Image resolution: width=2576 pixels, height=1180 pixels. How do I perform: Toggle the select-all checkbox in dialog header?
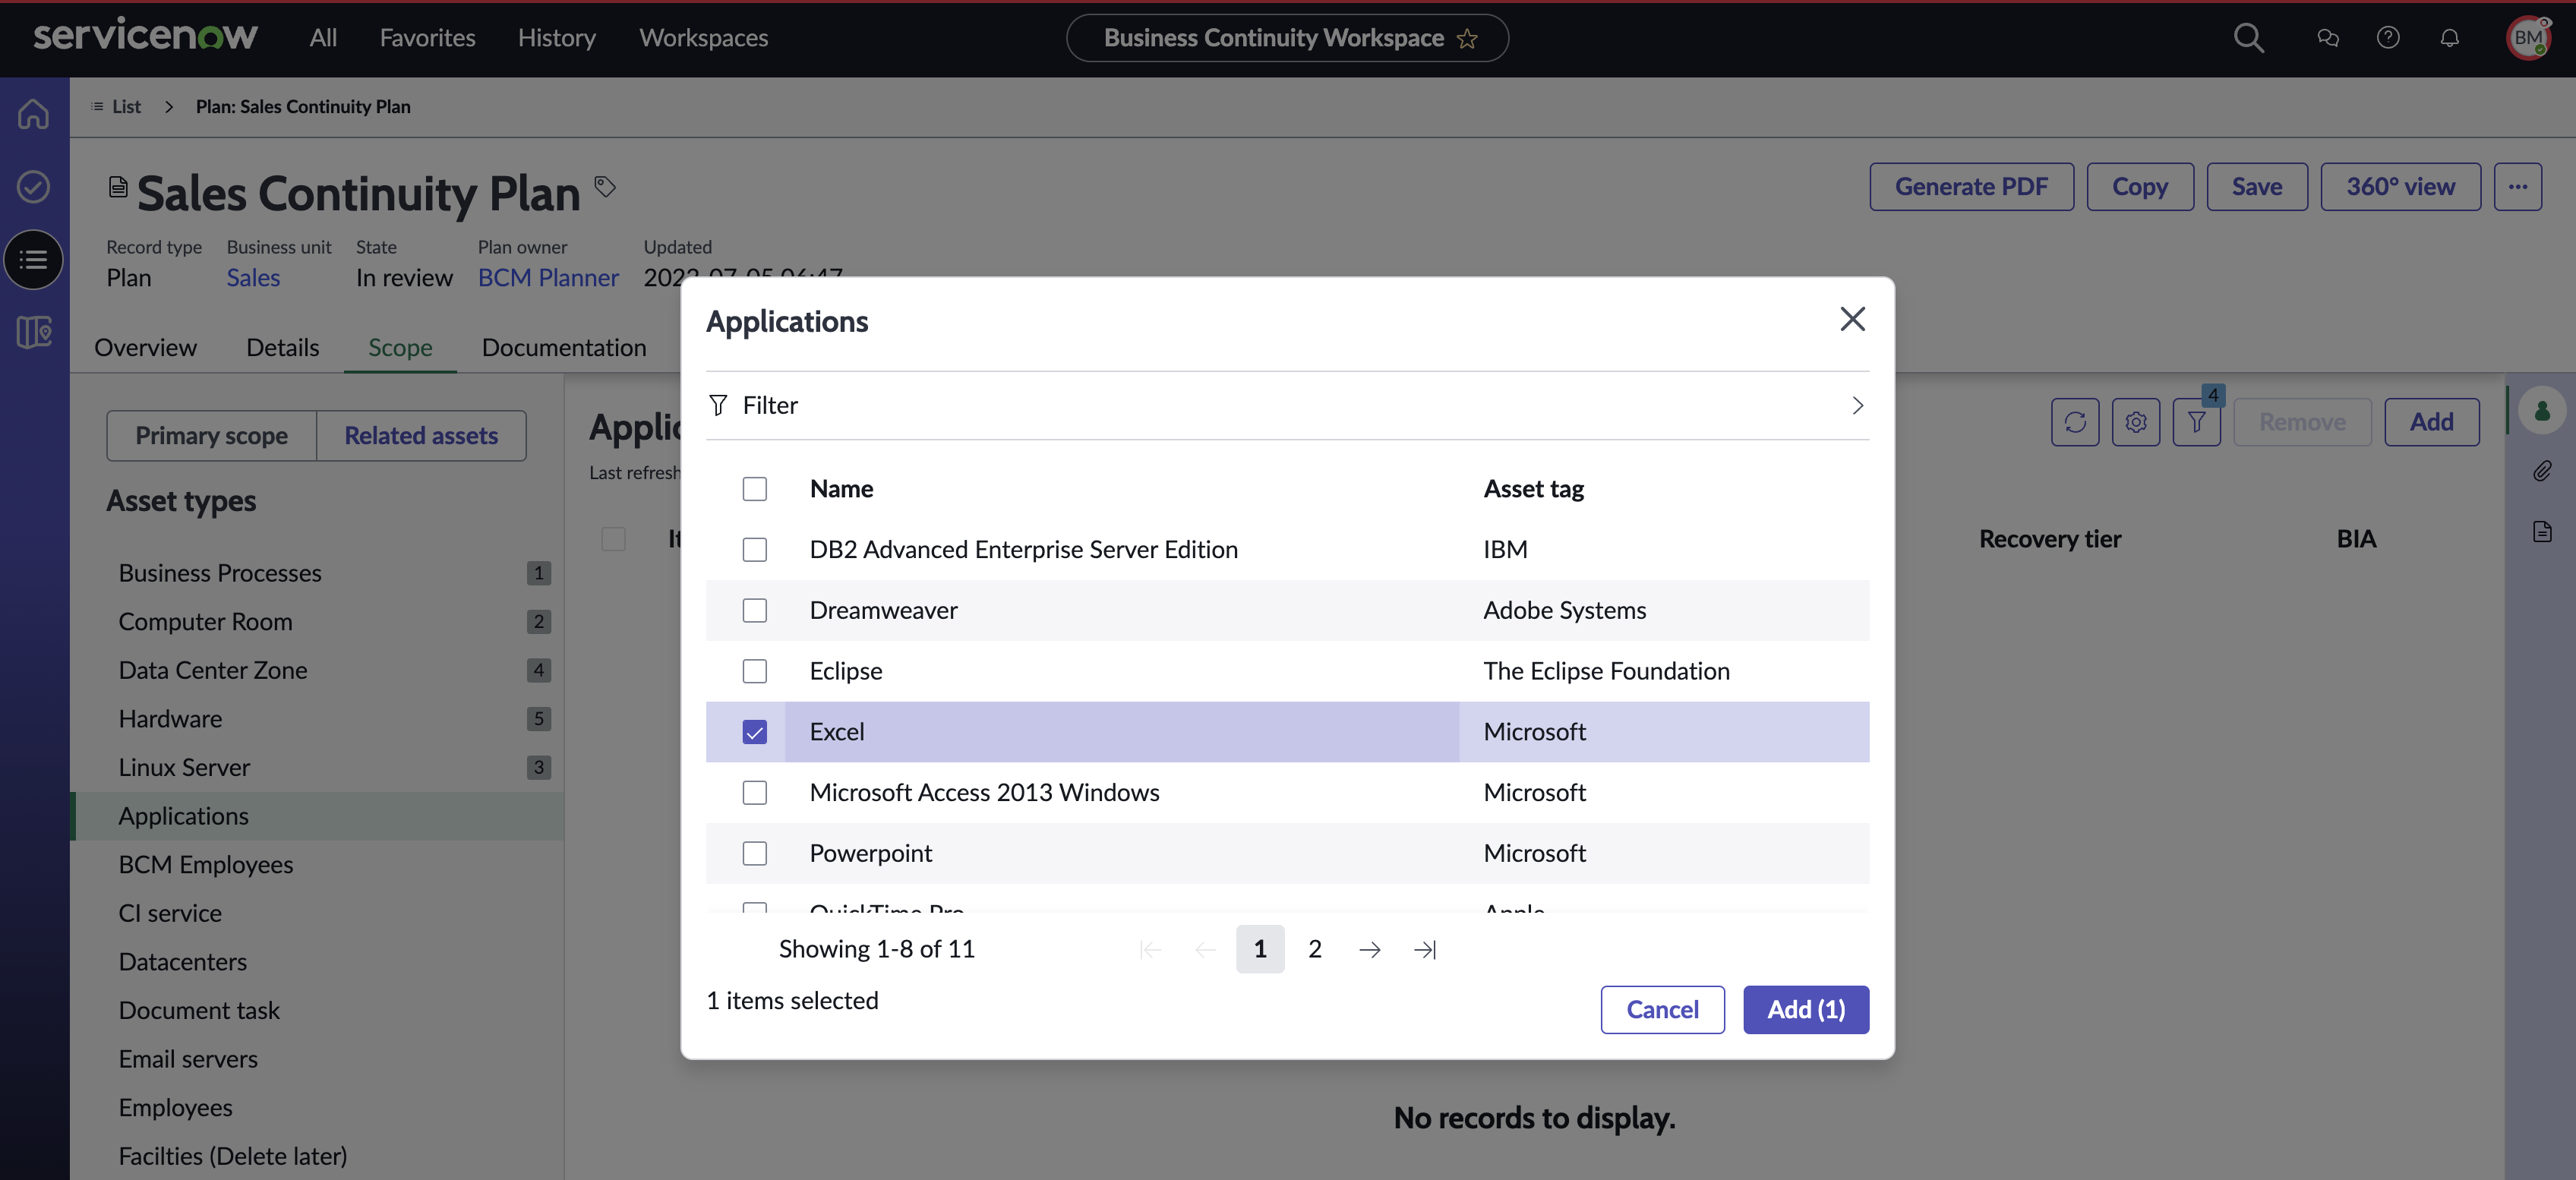coord(755,489)
